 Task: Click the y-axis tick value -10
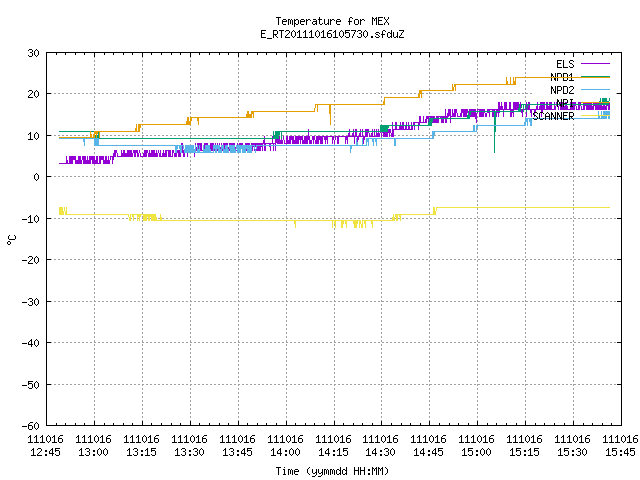31,219
